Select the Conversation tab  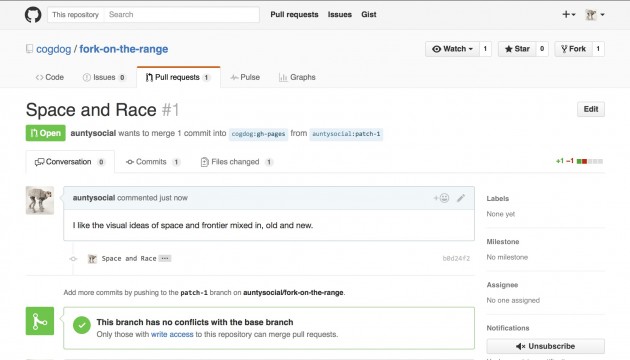pyautogui.click(x=70, y=162)
